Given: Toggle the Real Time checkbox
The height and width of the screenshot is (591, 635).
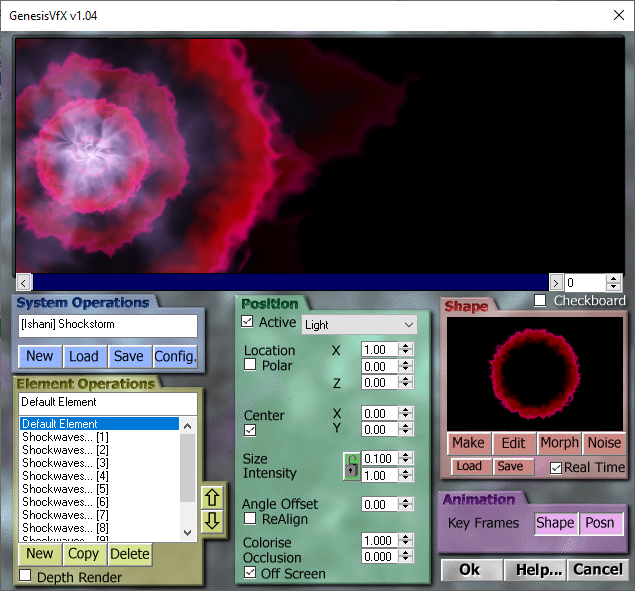Looking at the screenshot, I should pos(556,468).
